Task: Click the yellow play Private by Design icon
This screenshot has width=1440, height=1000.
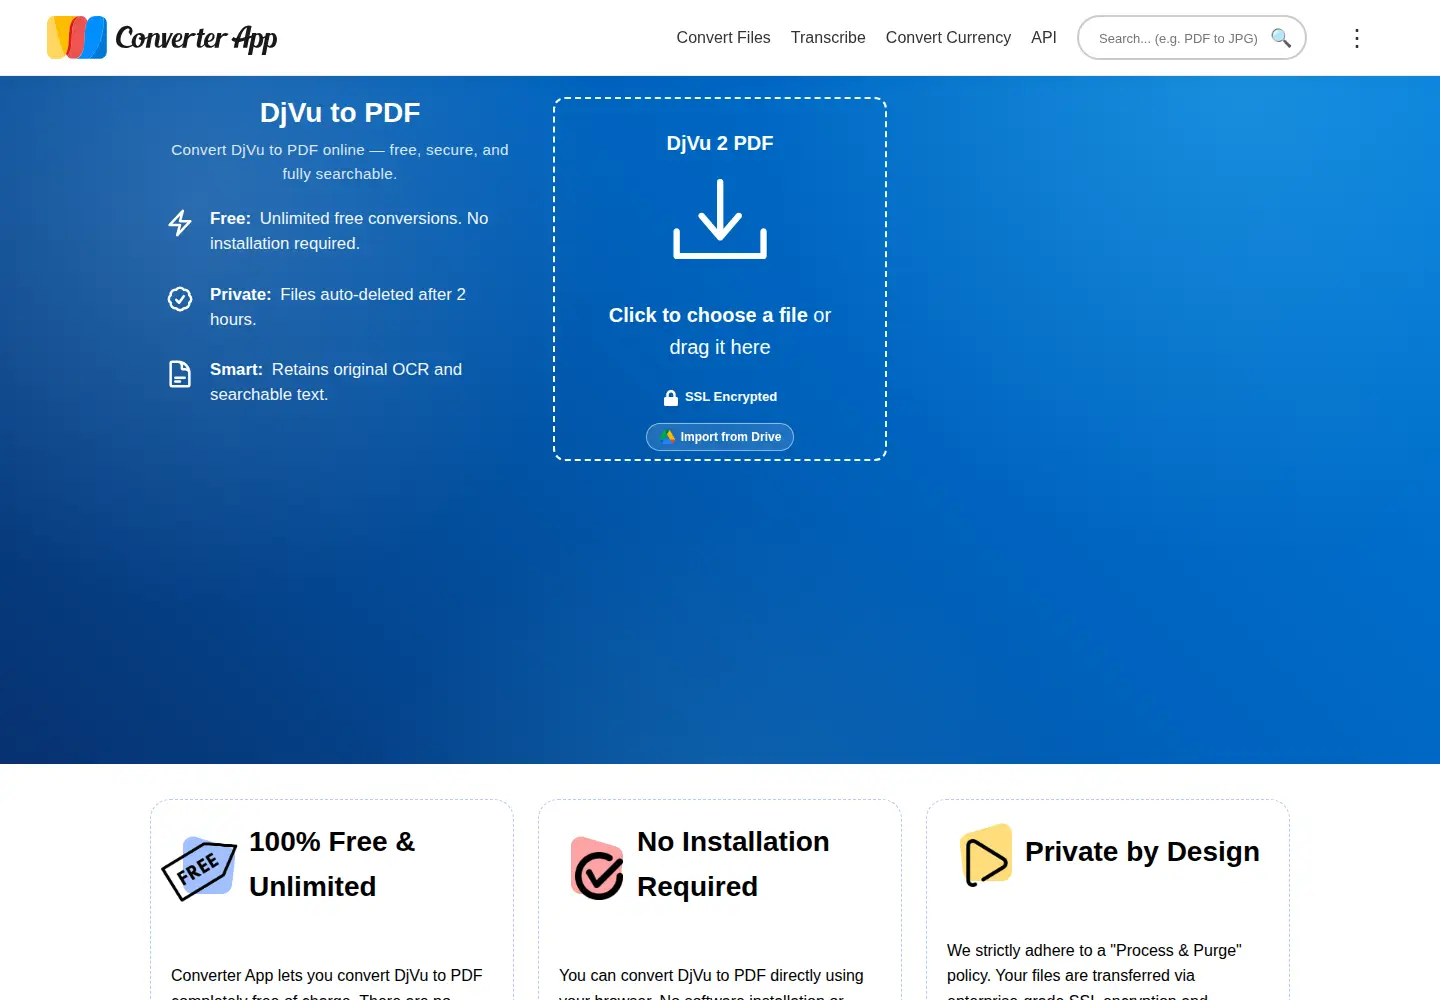Action: tap(986, 855)
